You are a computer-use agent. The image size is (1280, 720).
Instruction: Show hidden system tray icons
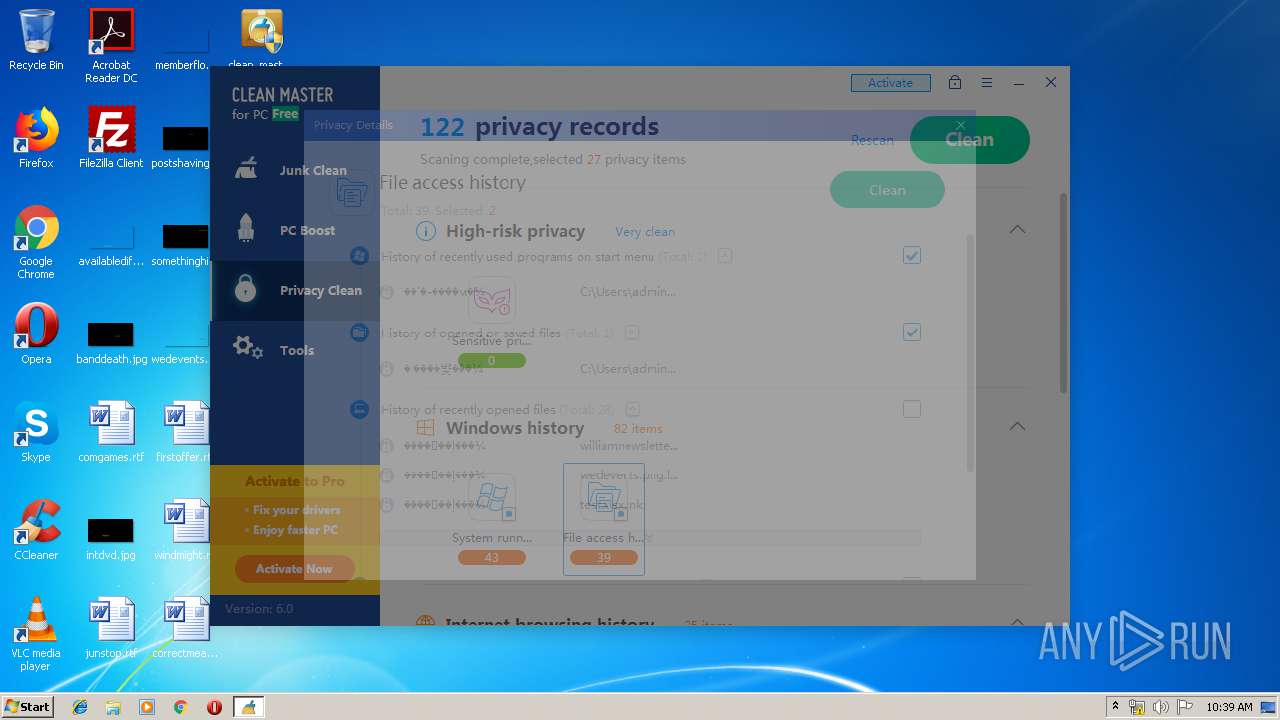pyautogui.click(x=1115, y=707)
